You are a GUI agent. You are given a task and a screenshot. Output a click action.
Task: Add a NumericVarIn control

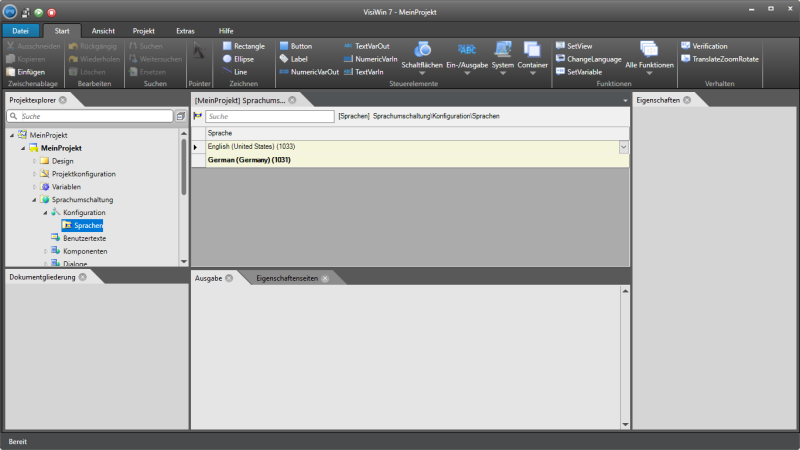370,59
